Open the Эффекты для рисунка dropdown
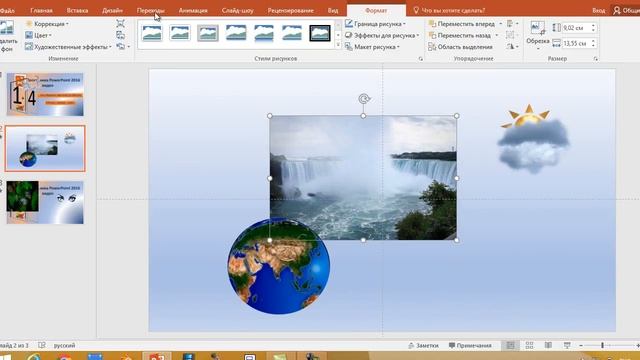Image resolution: width=640 pixels, height=360 pixels. (382, 36)
